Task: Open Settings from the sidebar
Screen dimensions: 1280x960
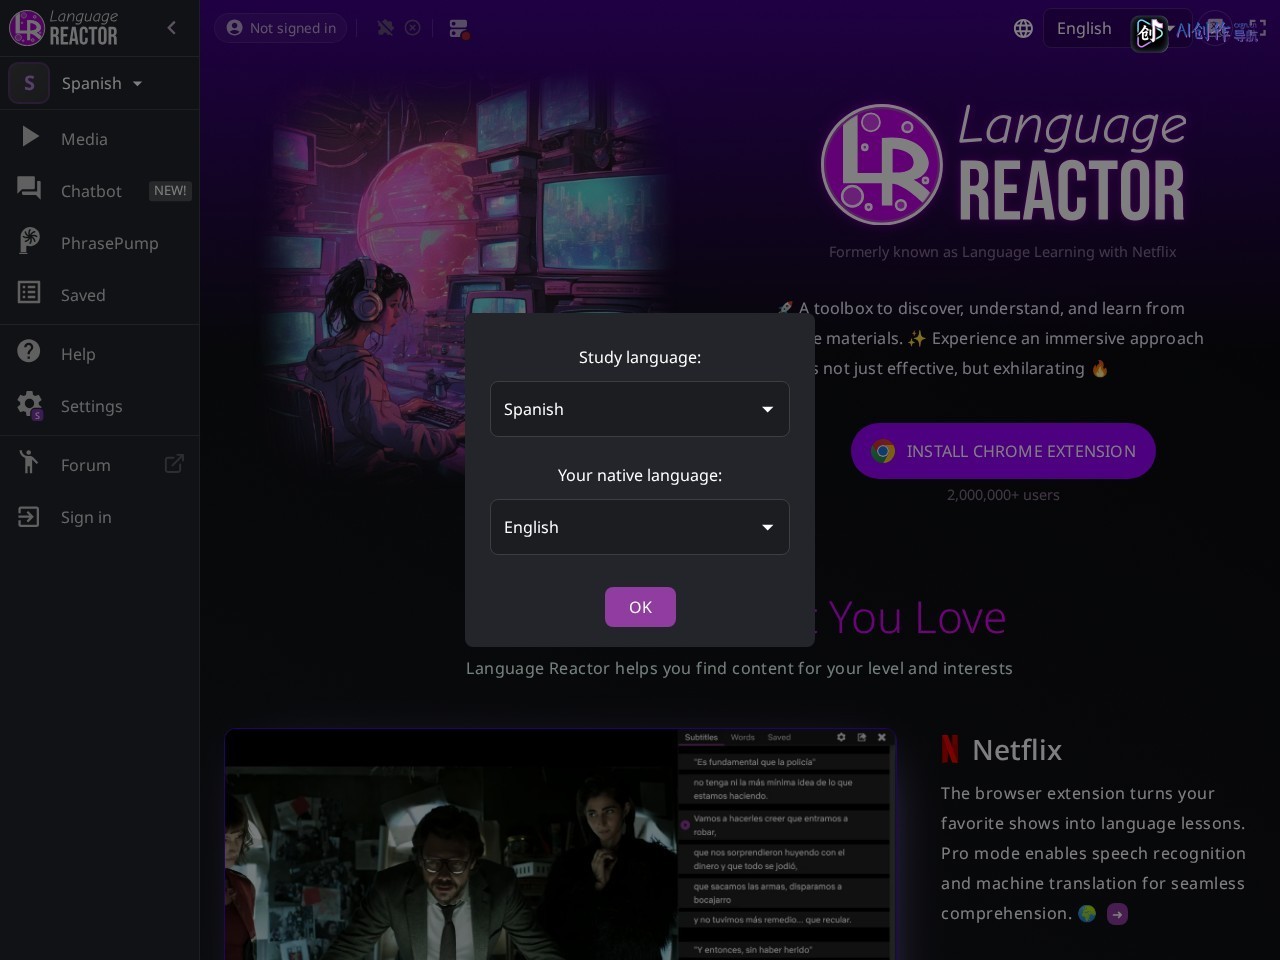Action: point(100,406)
